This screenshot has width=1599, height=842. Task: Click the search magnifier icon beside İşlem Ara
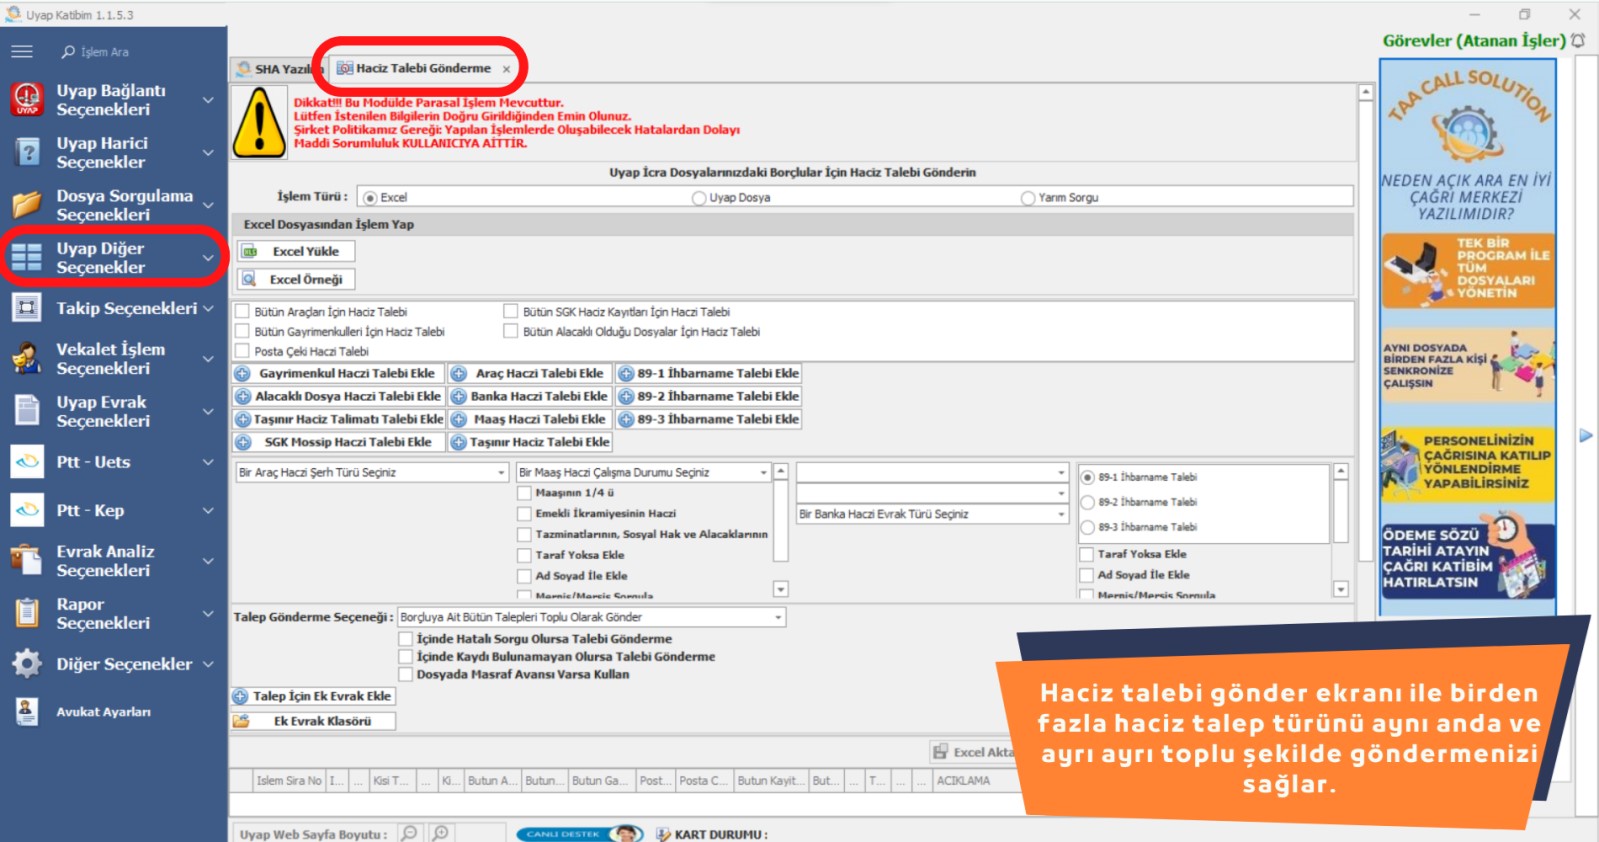coord(68,51)
